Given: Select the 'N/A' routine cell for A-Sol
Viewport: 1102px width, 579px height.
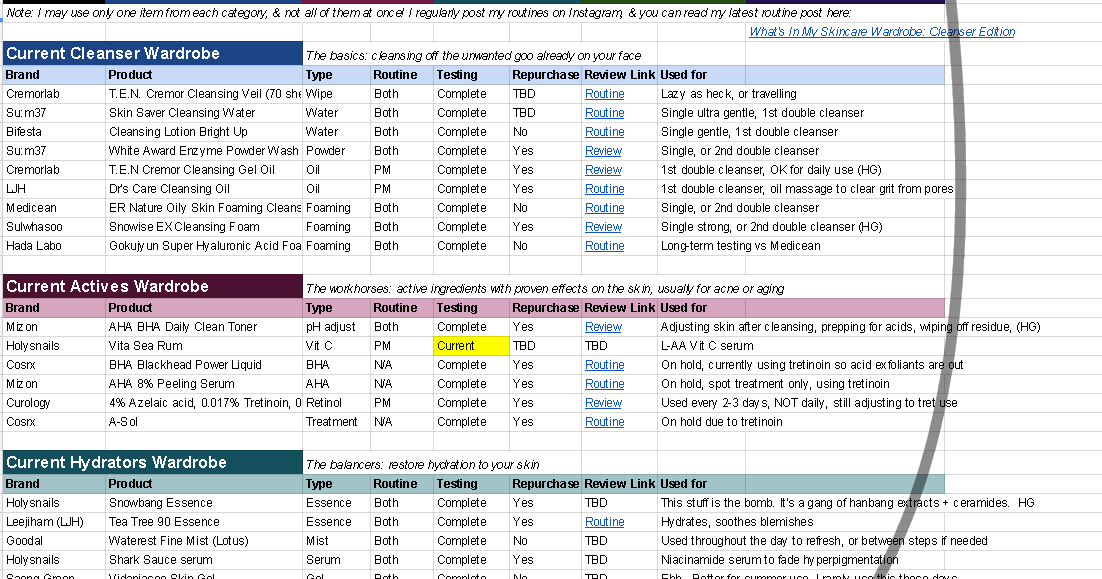Looking at the screenshot, I should [402, 422].
